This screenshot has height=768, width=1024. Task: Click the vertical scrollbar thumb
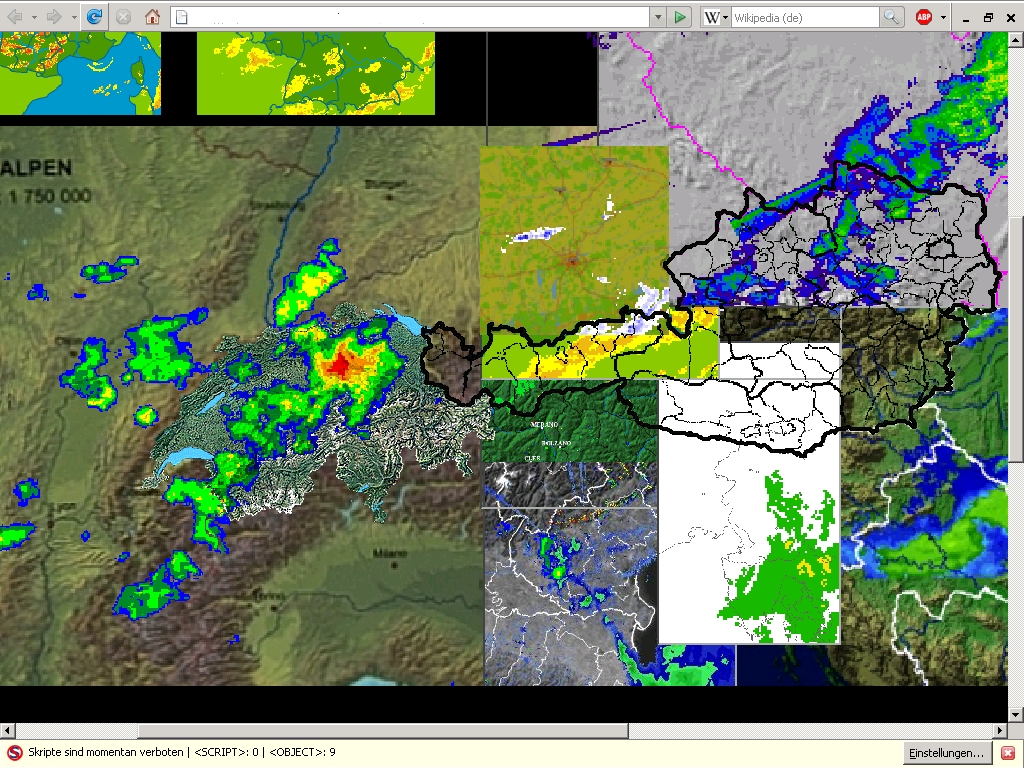tap(1016, 340)
